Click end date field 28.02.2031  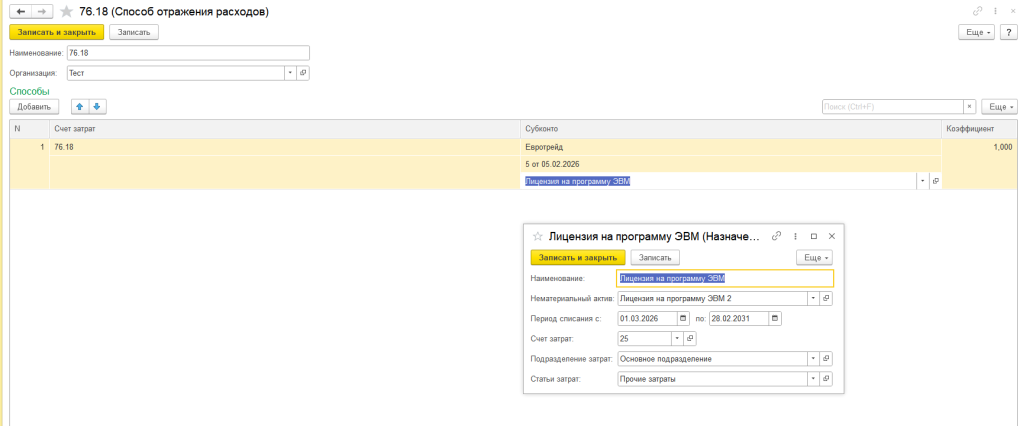tap(739, 319)
